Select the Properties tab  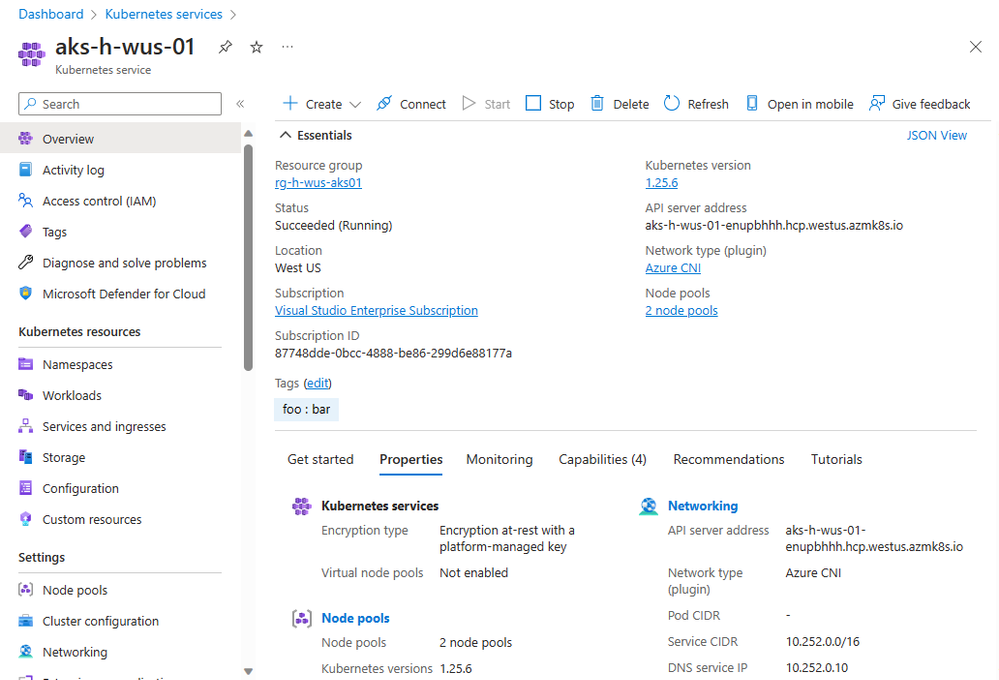411,459
